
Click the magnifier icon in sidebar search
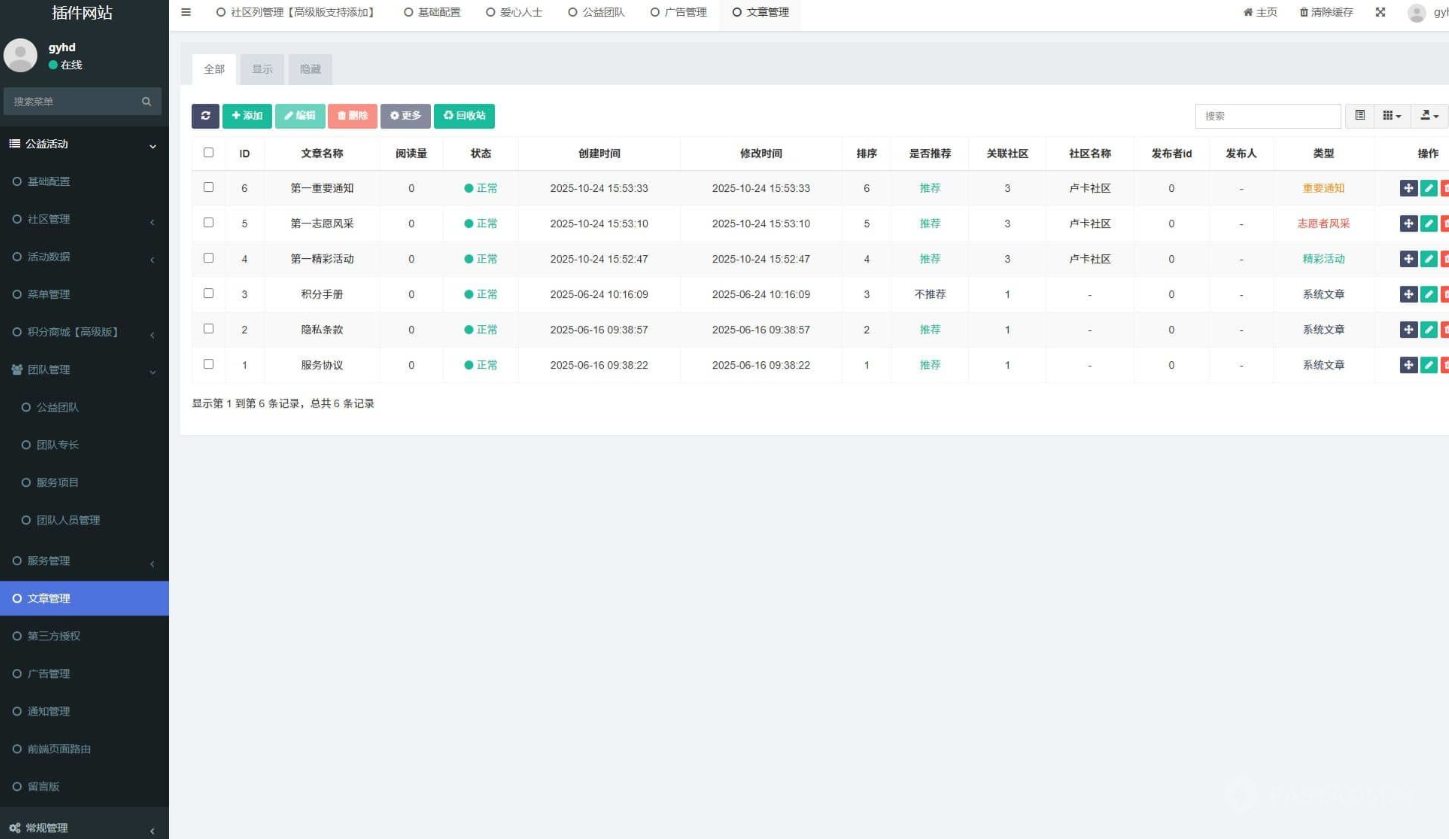tap(146, 101)
